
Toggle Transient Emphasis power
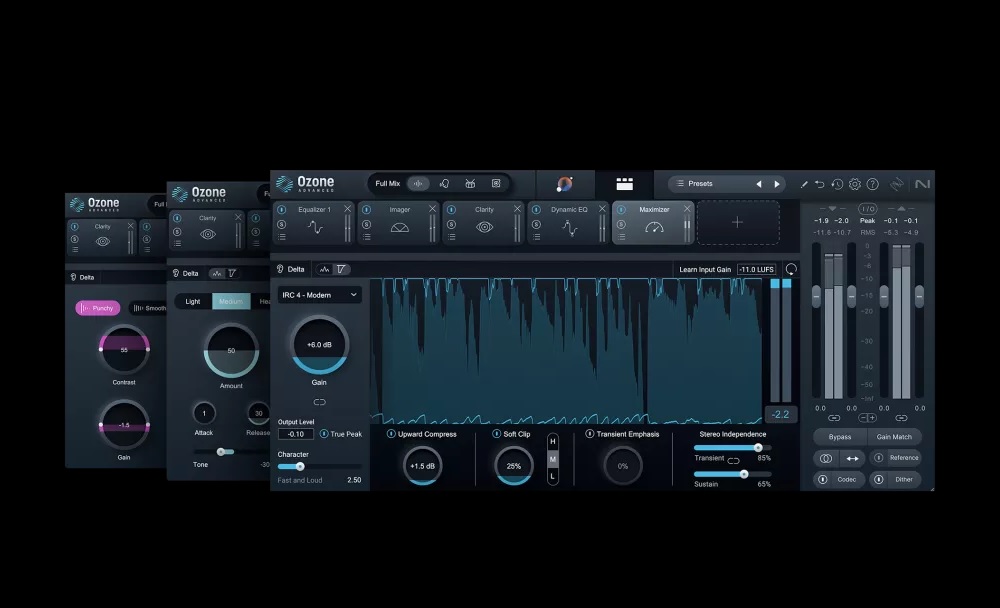(590, 434)
